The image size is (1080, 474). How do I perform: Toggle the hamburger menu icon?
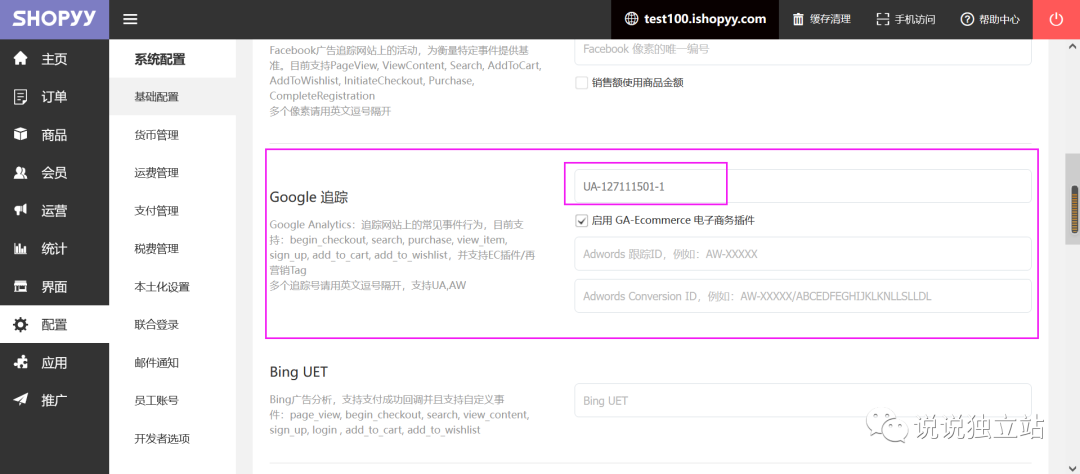coord(130,19)
